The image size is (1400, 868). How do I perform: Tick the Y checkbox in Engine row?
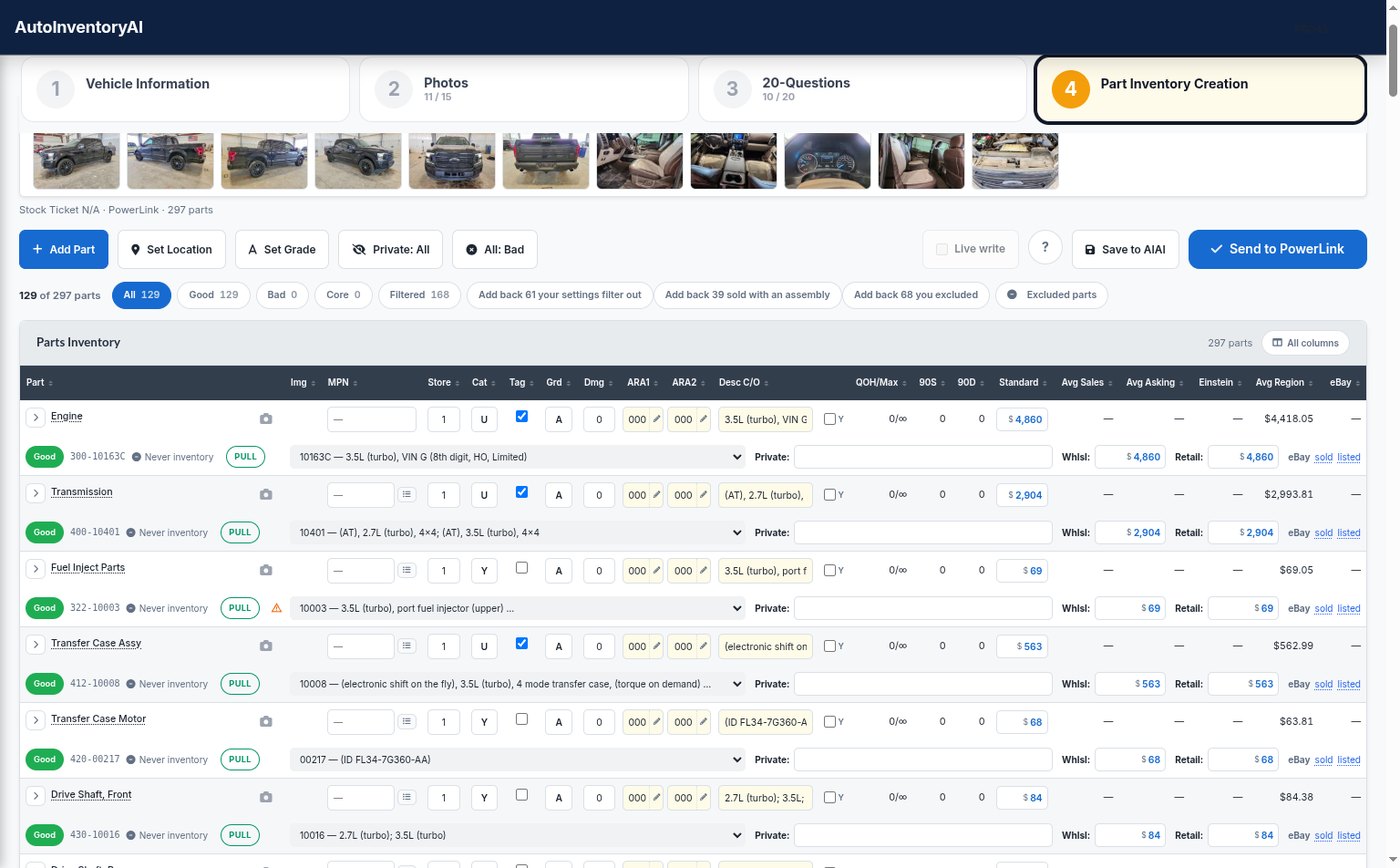830,419
